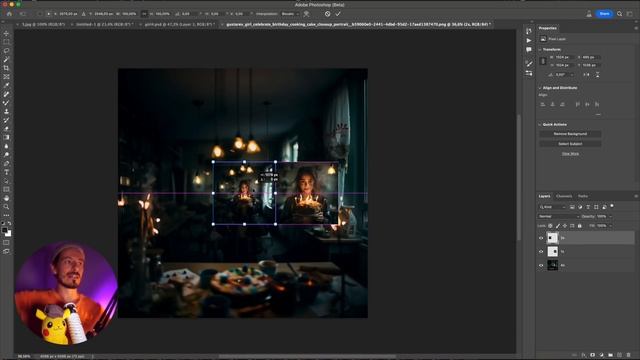Add a layer style with fx icon
Image resolution: width=640 pixels, height=360 pixels.
pyautogui.click(x=584, y=355)
